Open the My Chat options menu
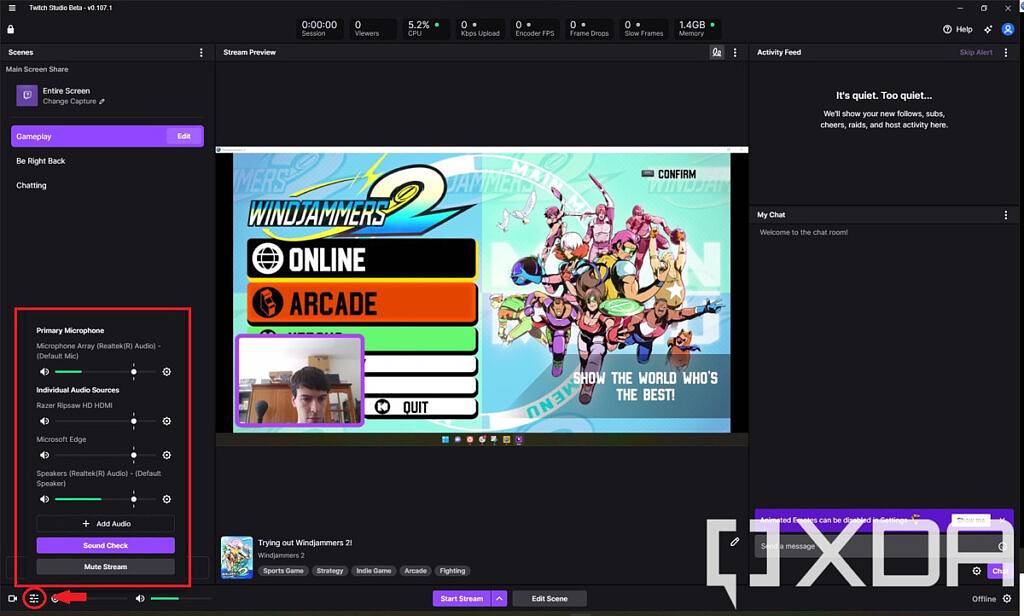Image resolution: width=1024 pixels, height=616 pixels. pyautogui.click(x=1006, y=214)
